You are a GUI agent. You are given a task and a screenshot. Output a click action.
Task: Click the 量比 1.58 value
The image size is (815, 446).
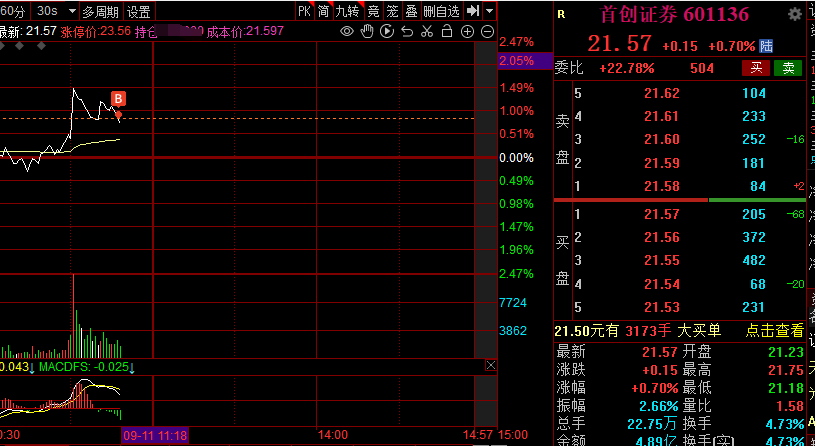(x=790, y=405)
